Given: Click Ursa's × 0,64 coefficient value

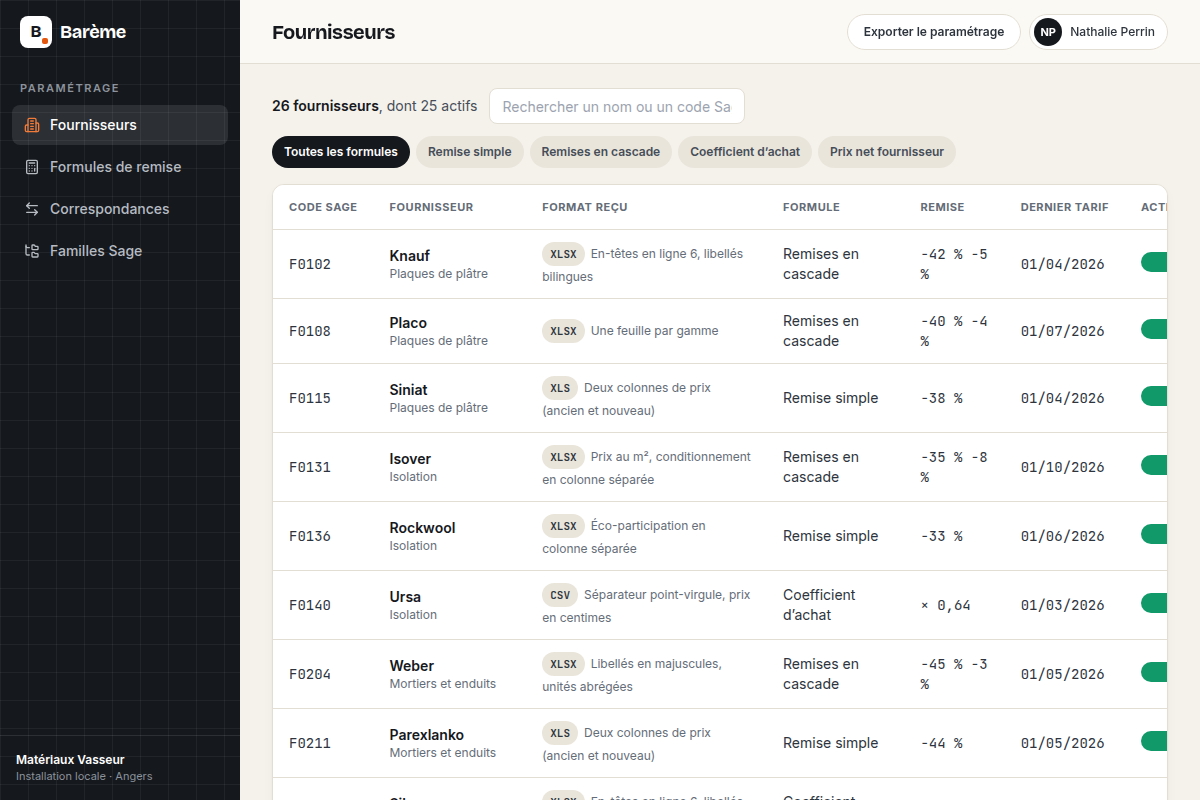Looking at the screenshot, I should [945, 605].
